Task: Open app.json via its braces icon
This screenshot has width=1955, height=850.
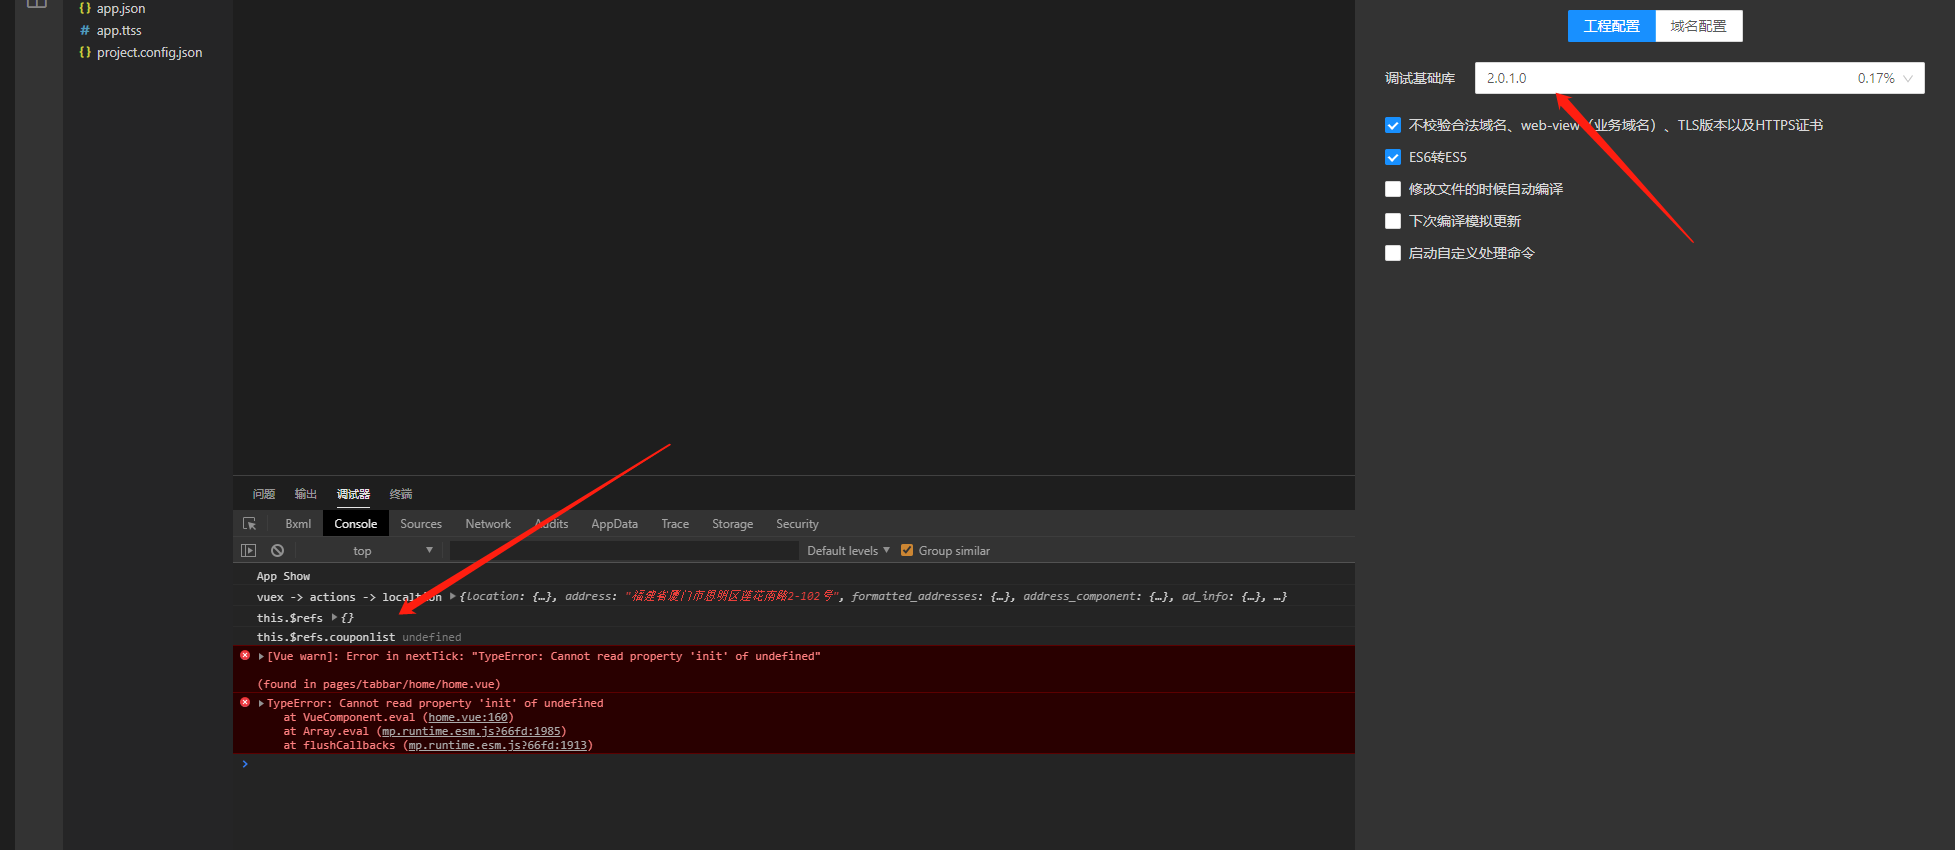Action: tap(85, 8)
